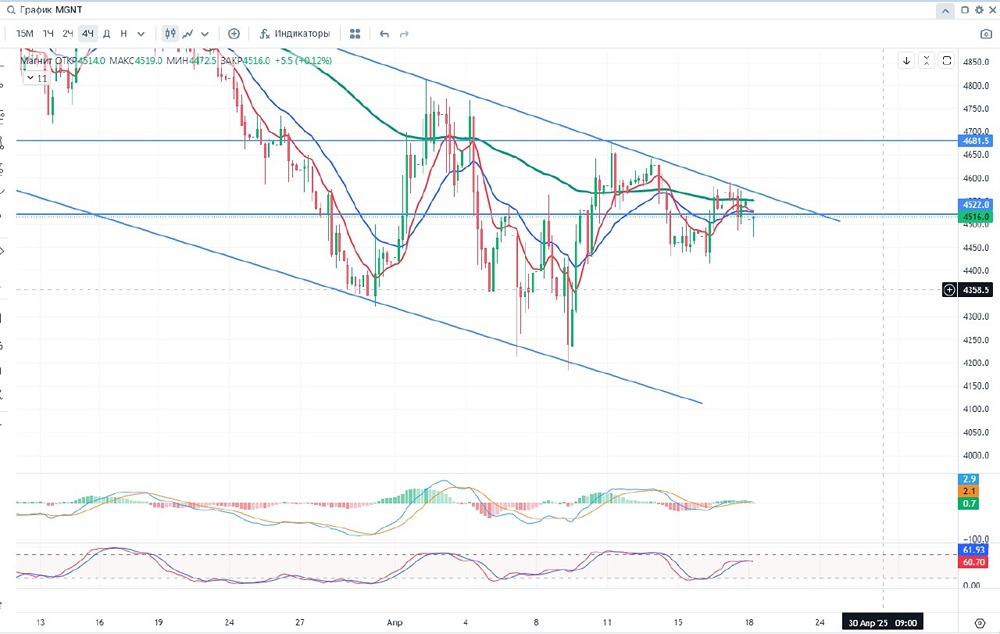Switch to the 2Ч timeframe

click(68, 34)
